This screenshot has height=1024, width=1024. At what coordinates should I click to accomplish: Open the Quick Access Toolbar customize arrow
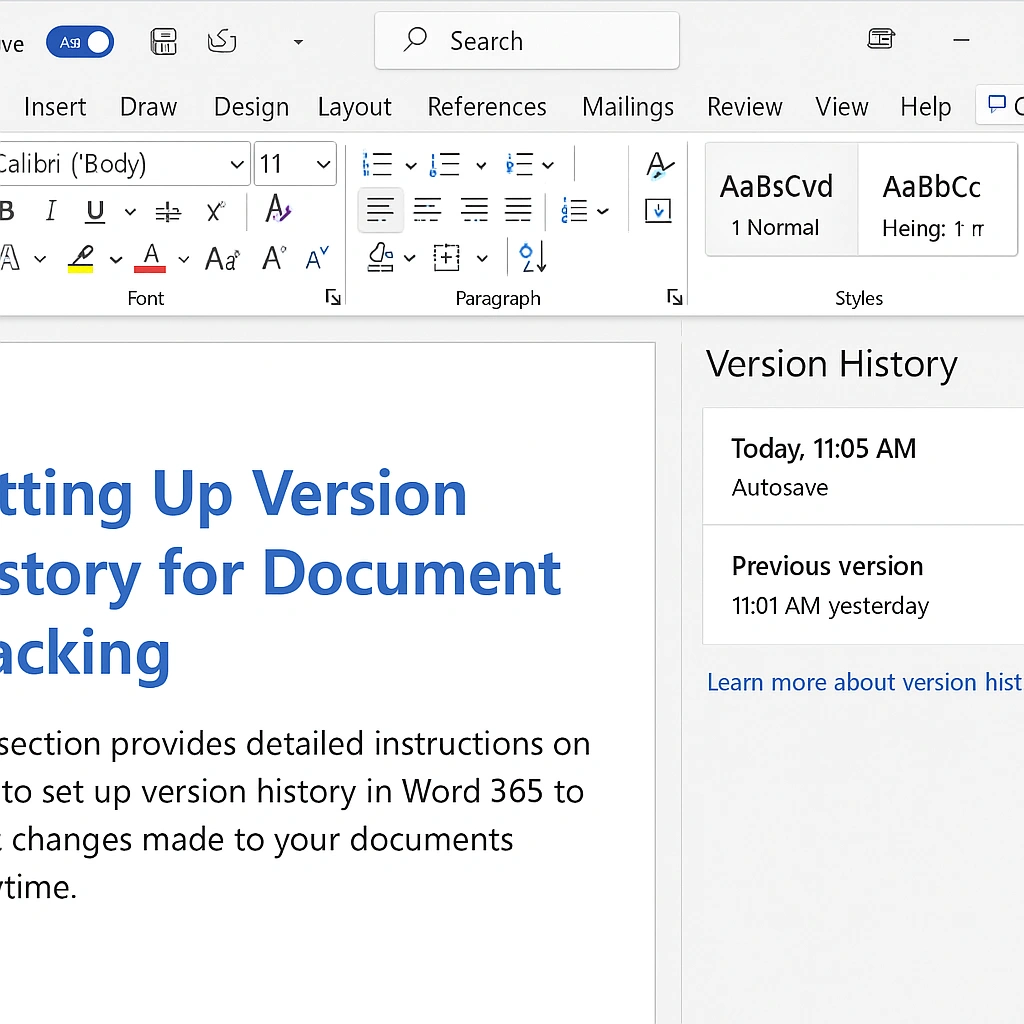click(298, 42)
